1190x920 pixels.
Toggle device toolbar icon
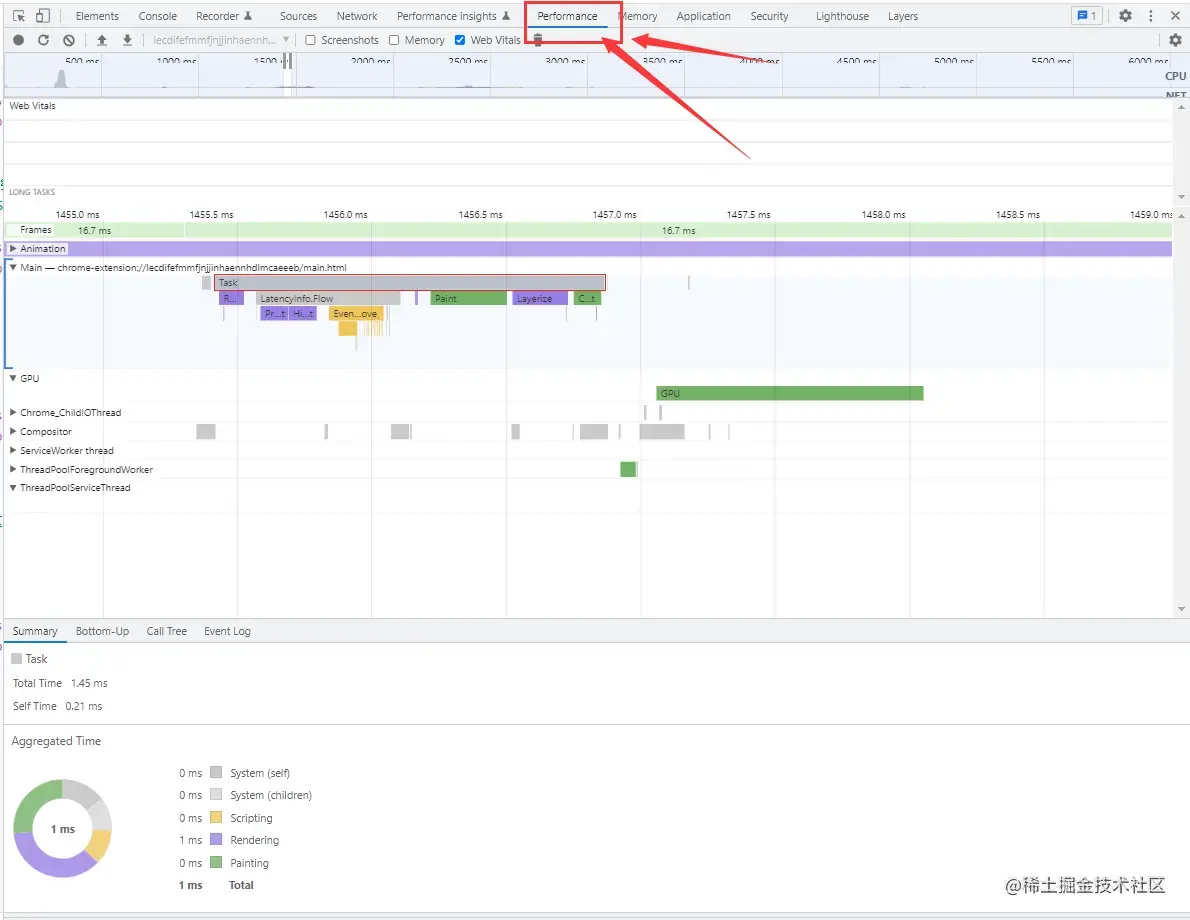click(43, 16)
